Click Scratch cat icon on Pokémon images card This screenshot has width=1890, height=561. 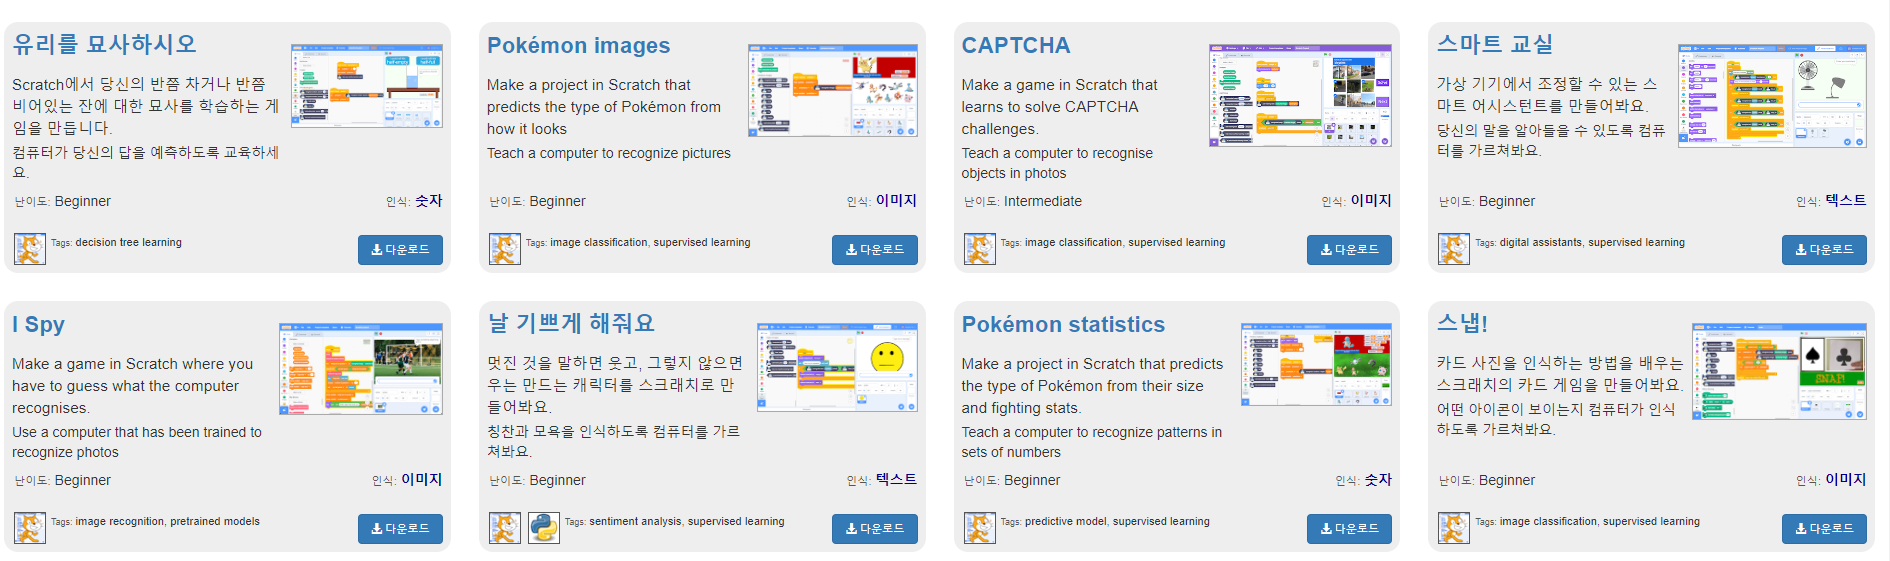[505, 249]
